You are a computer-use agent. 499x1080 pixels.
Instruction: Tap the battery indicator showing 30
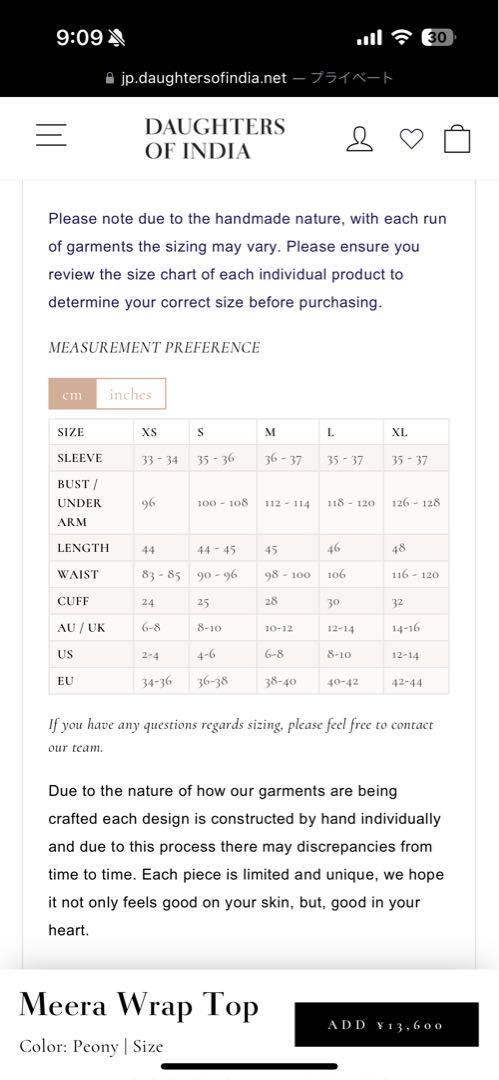[x=438, y=37]
